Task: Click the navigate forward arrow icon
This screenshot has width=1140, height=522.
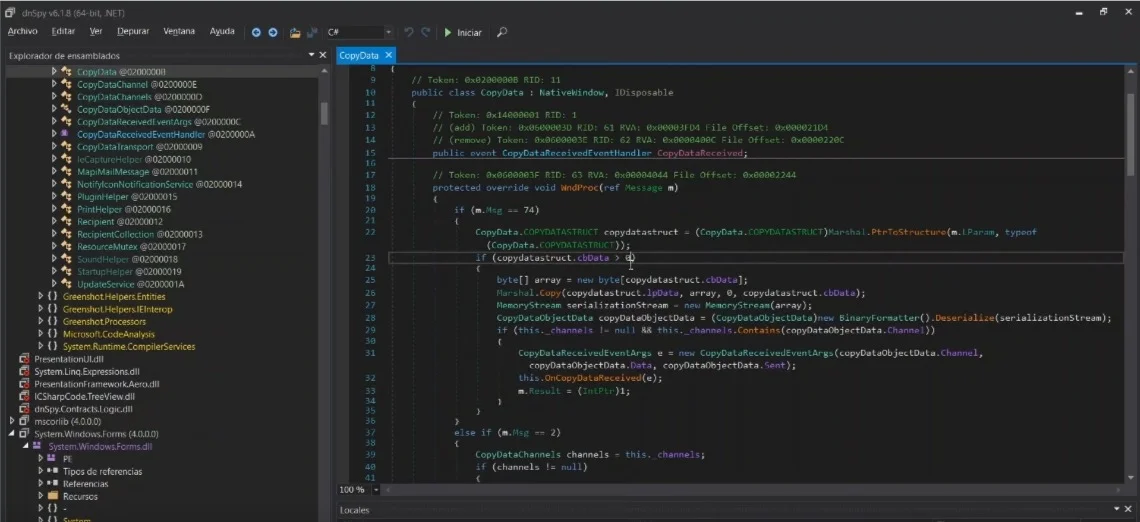Action: [272, 32]
